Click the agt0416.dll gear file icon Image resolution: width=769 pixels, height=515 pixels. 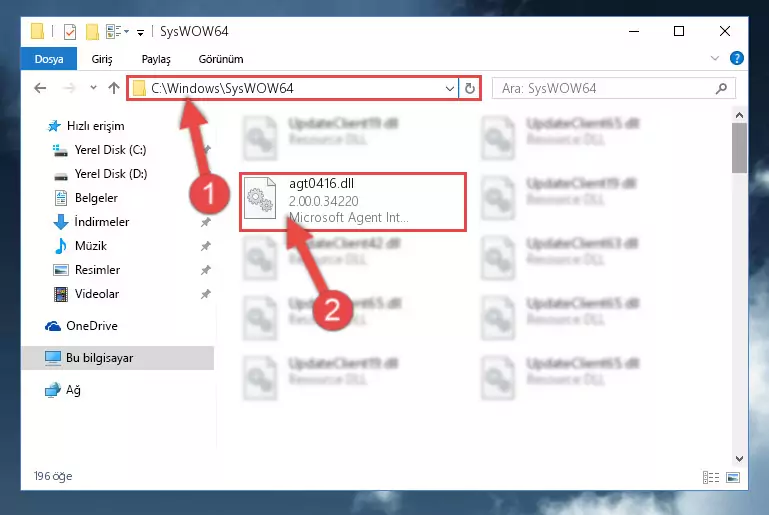point(260,198)
